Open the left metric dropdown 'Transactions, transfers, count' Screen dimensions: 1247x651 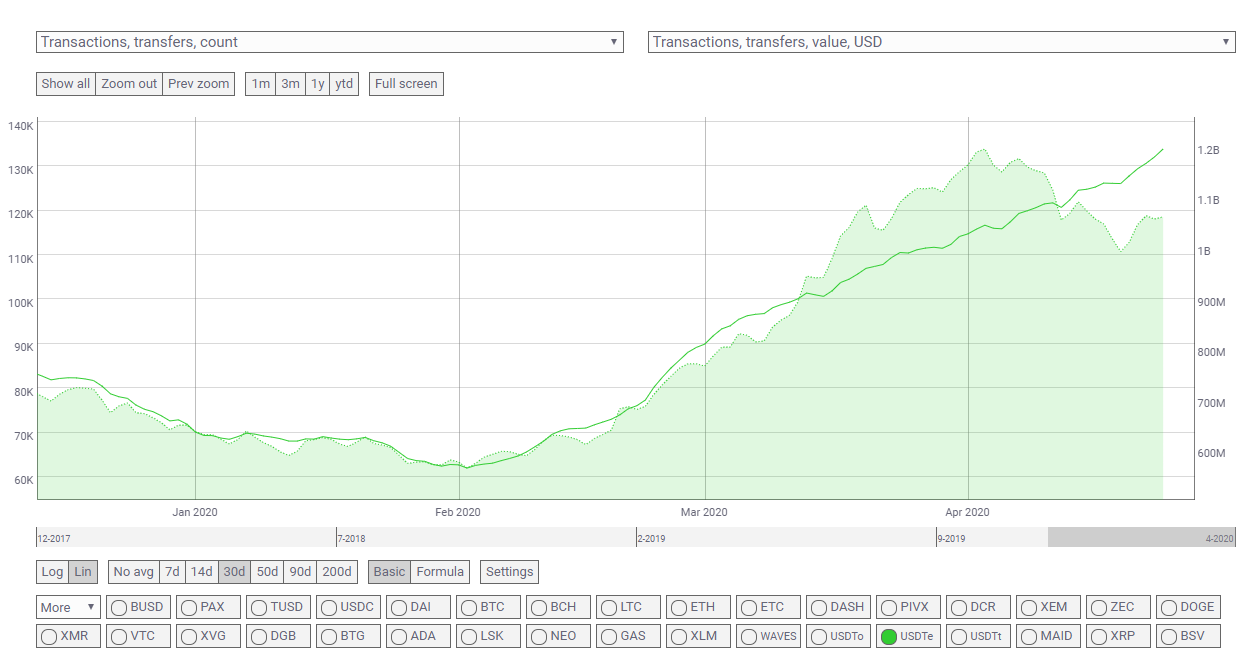tap(330, 42)
